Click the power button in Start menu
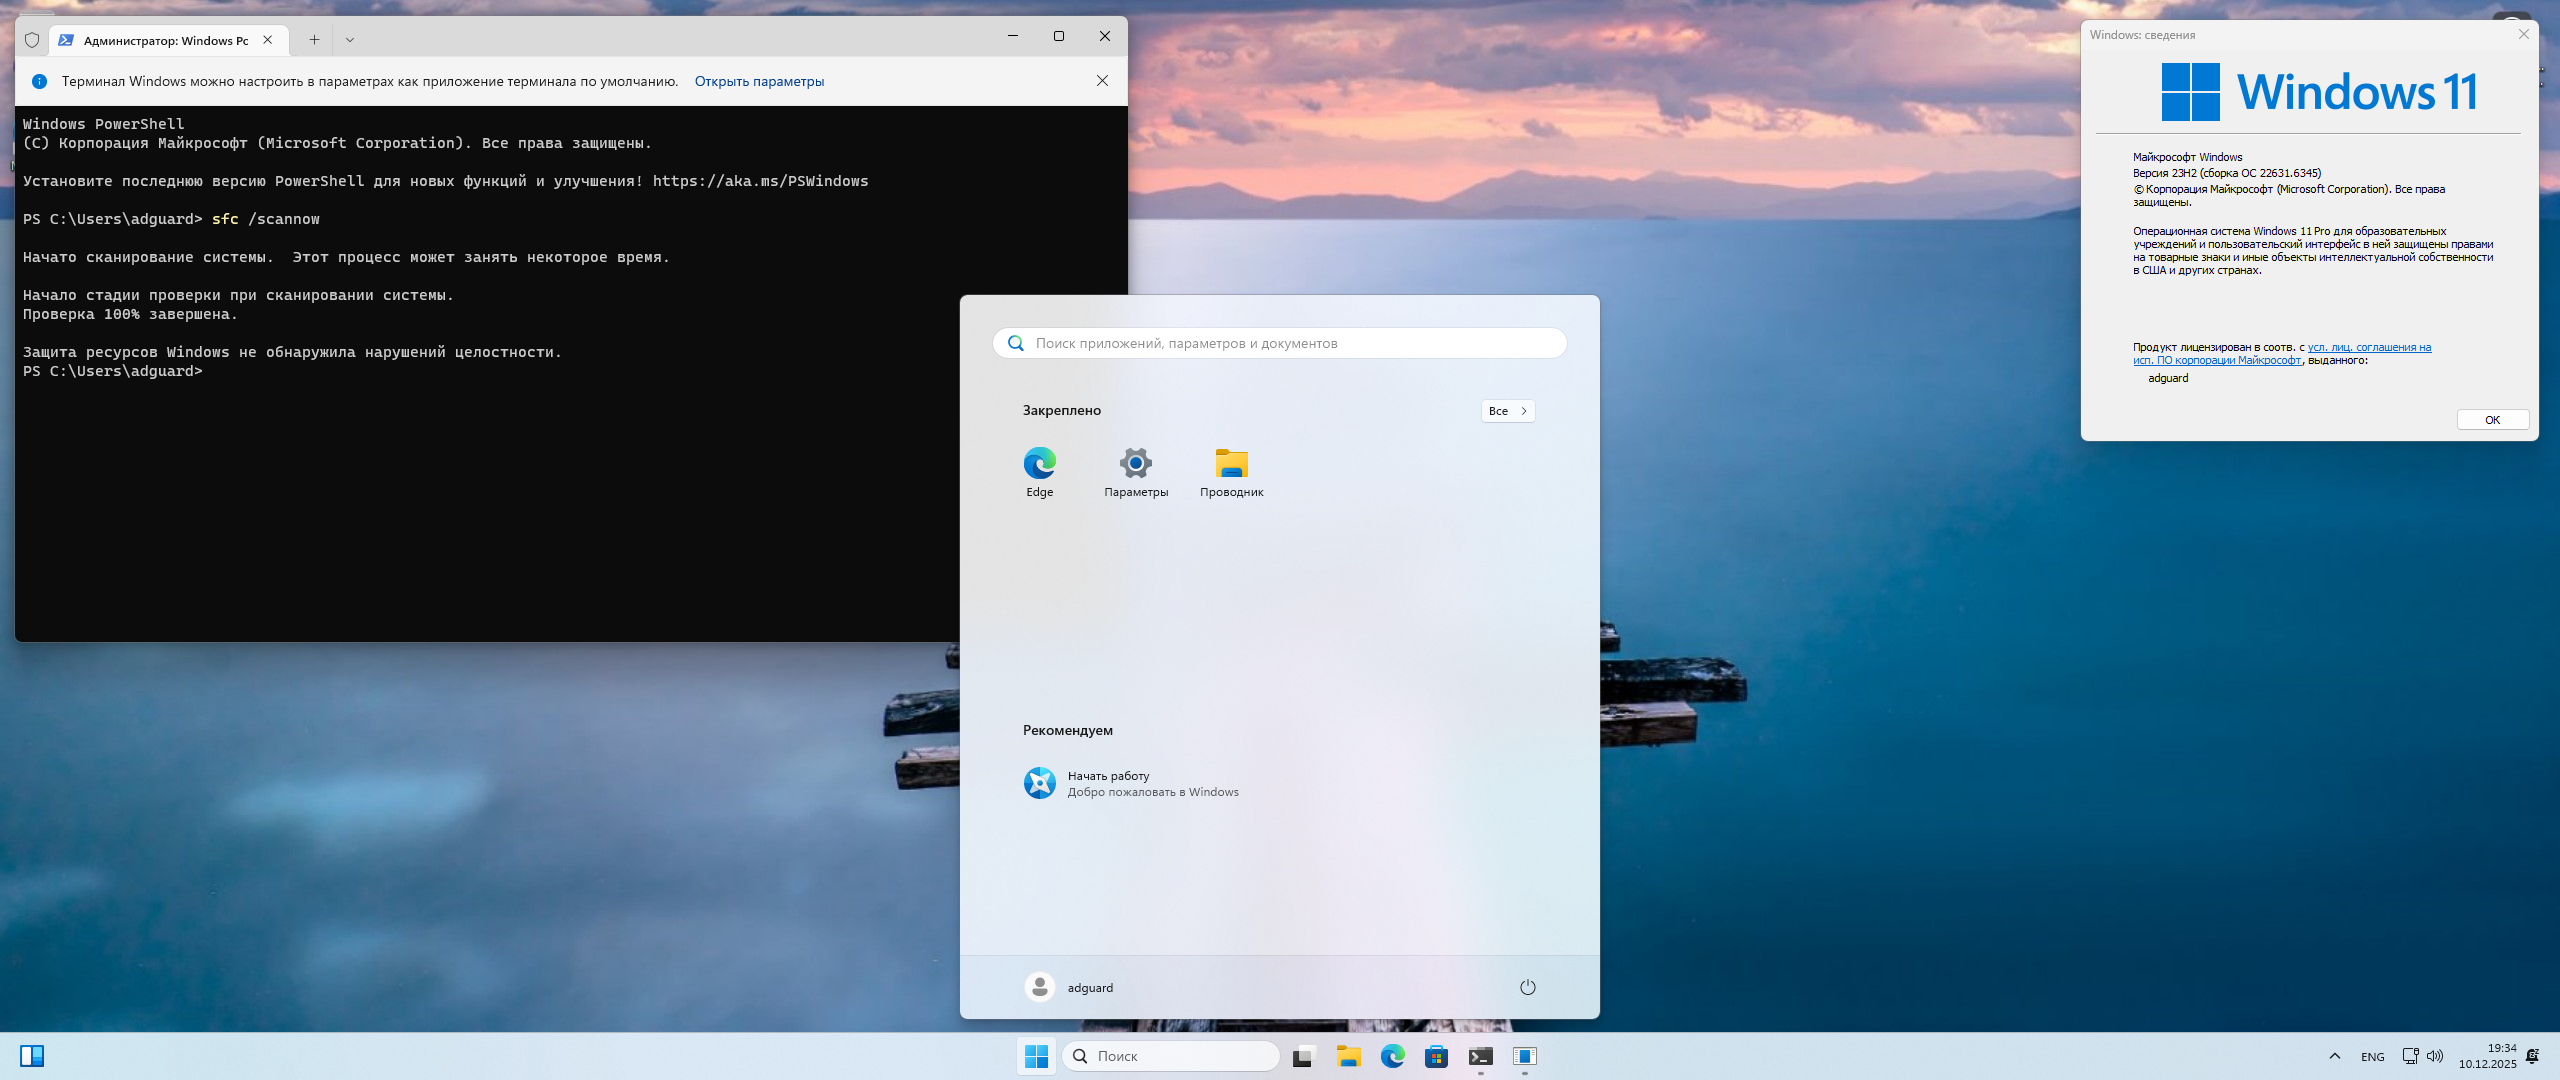The image size is (2560, 1080). (x=1527, y=987)
